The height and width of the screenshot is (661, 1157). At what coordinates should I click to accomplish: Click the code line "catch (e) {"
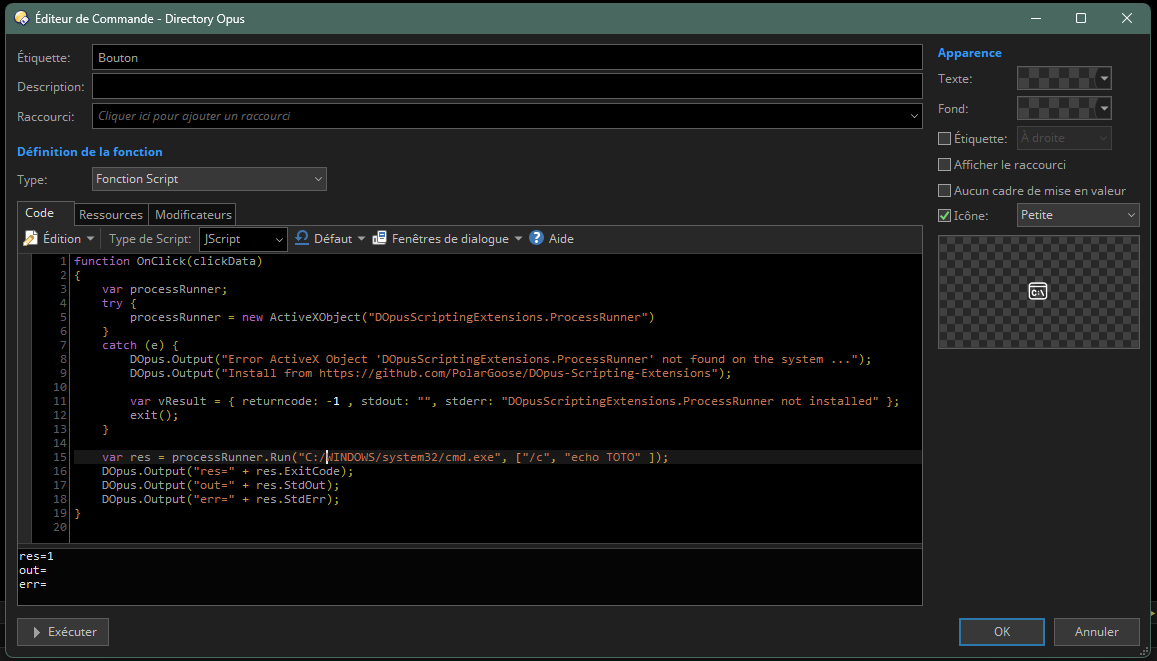pyautogui.click(x=140, y=345)
